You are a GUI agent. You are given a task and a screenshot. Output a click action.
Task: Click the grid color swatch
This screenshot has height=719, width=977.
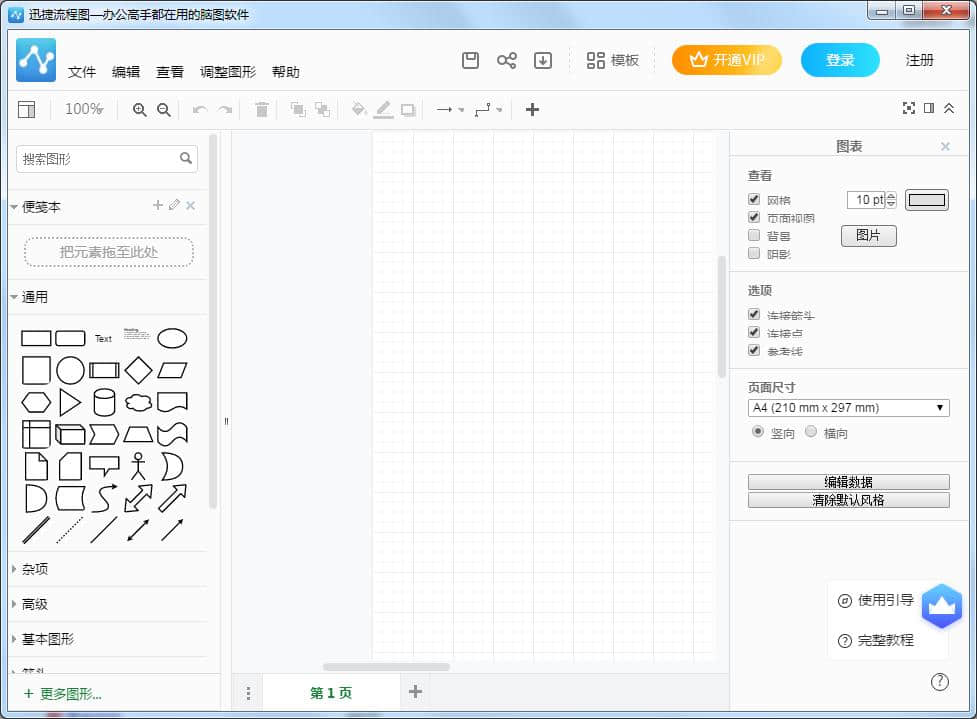point(926,200)
